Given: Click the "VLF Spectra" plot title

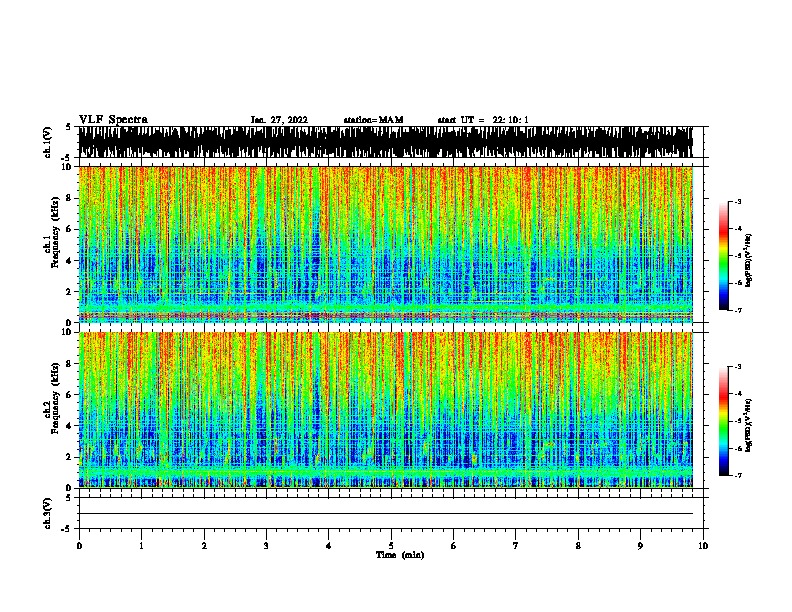Looking at the screenshot, I should tap(113, 120).
